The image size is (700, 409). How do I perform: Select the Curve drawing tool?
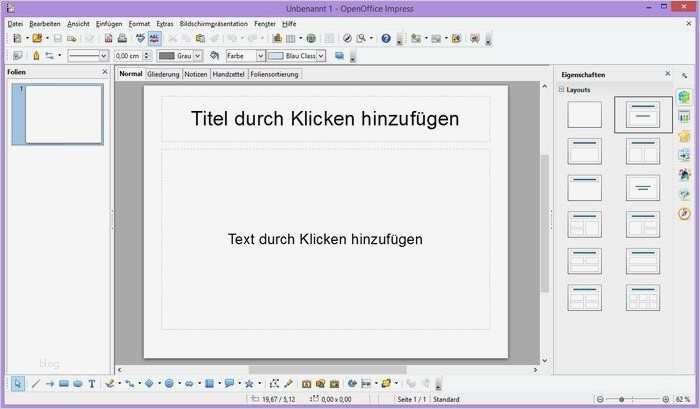109,384
